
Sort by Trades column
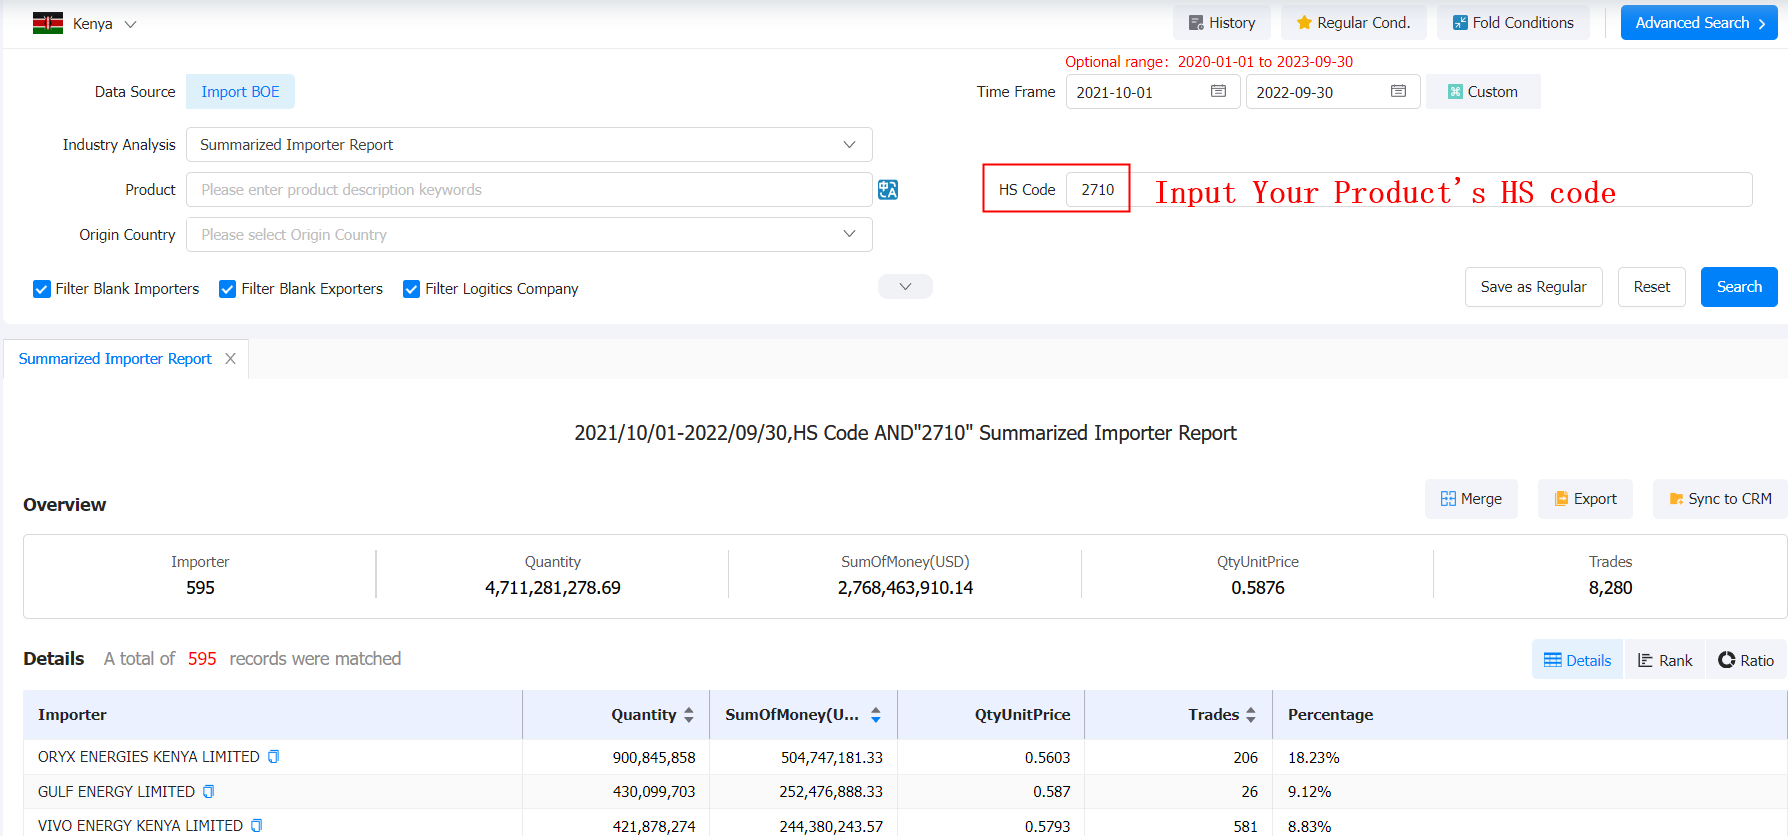click(x=1251, y=715)
